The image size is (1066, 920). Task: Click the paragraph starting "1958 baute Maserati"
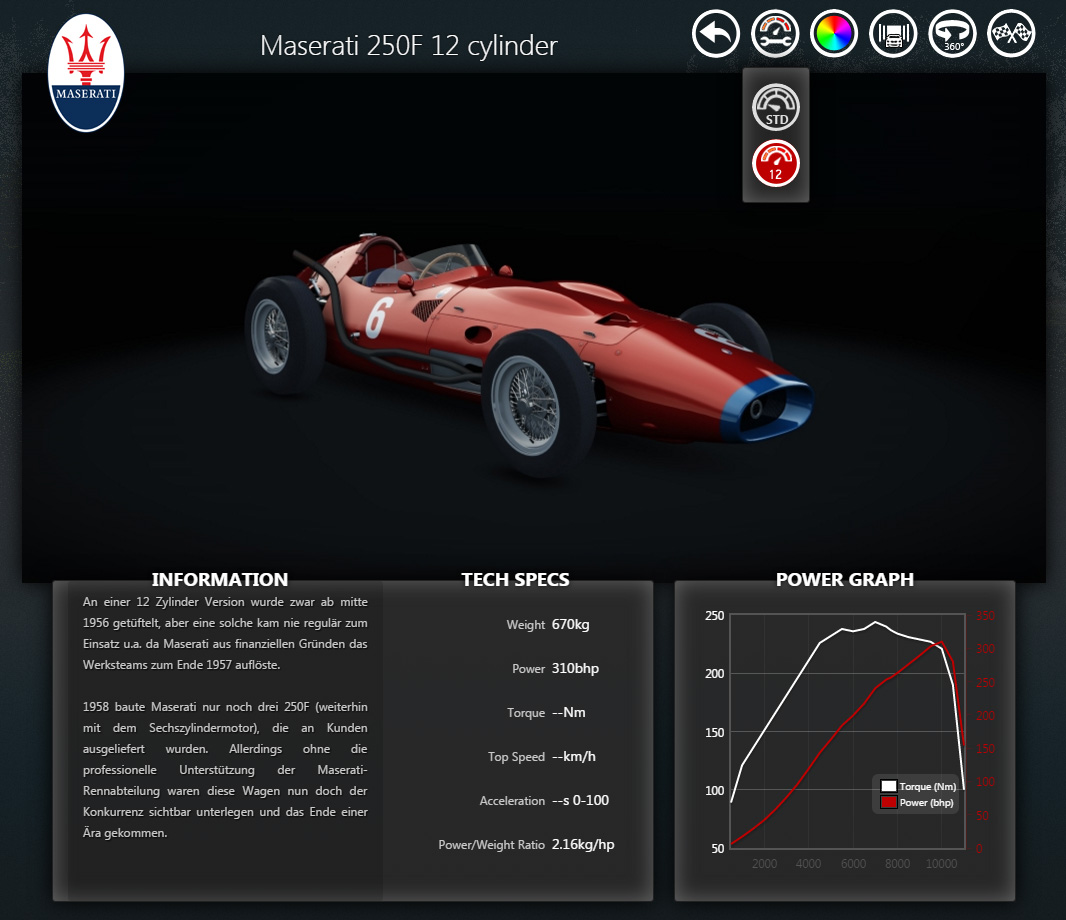pyautogui.click(x=225, y=770)
